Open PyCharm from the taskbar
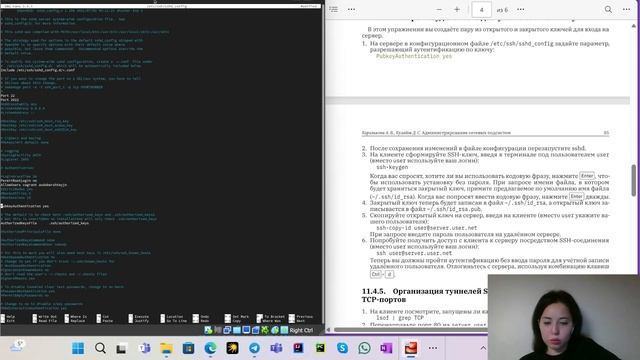 click(320, 348)
